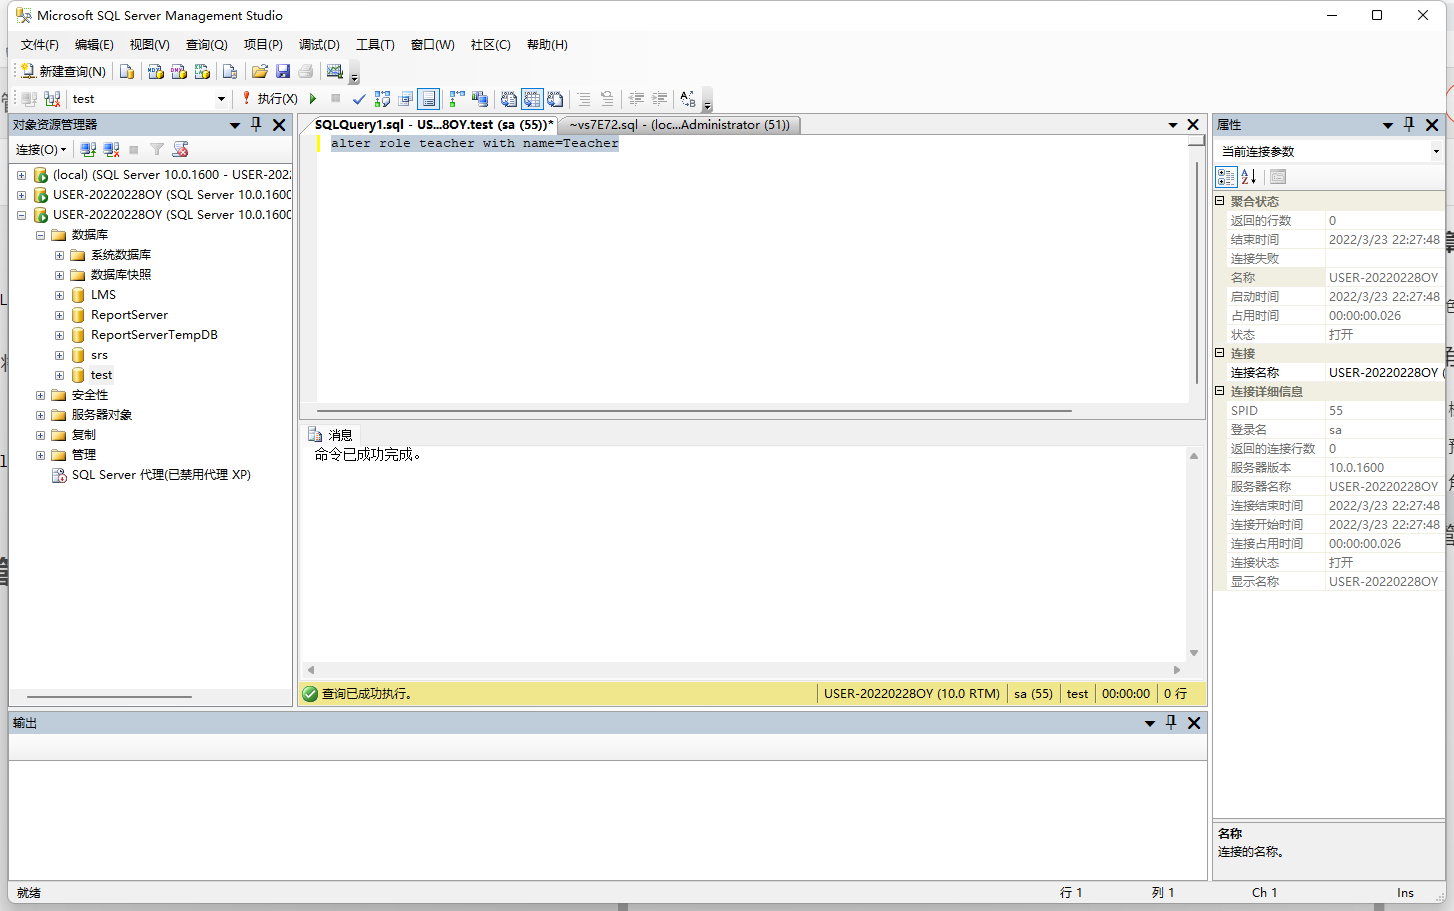This screenshot has width=1454, height=911.
Task: Click the Database Engine Query icon
Action: (127, 71)
